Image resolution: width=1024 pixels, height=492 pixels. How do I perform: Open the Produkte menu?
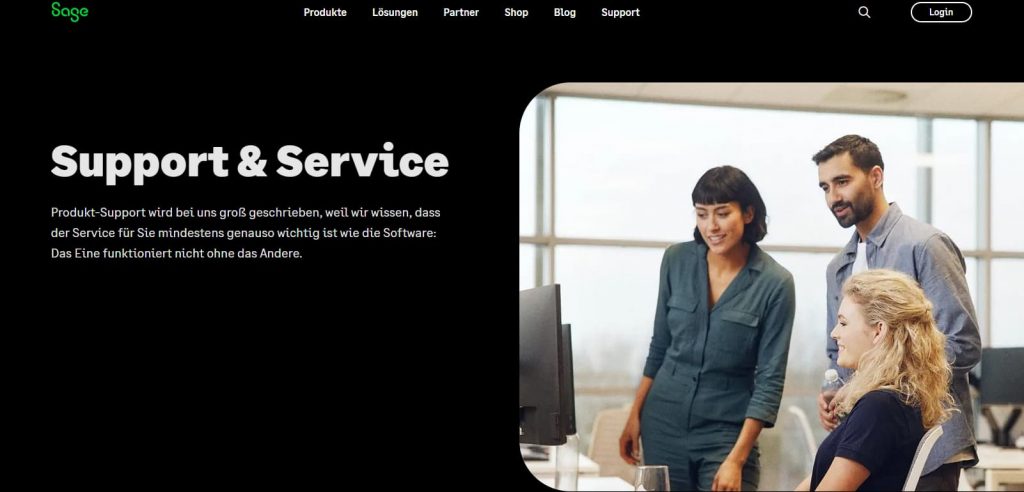(x=325, y=12)
